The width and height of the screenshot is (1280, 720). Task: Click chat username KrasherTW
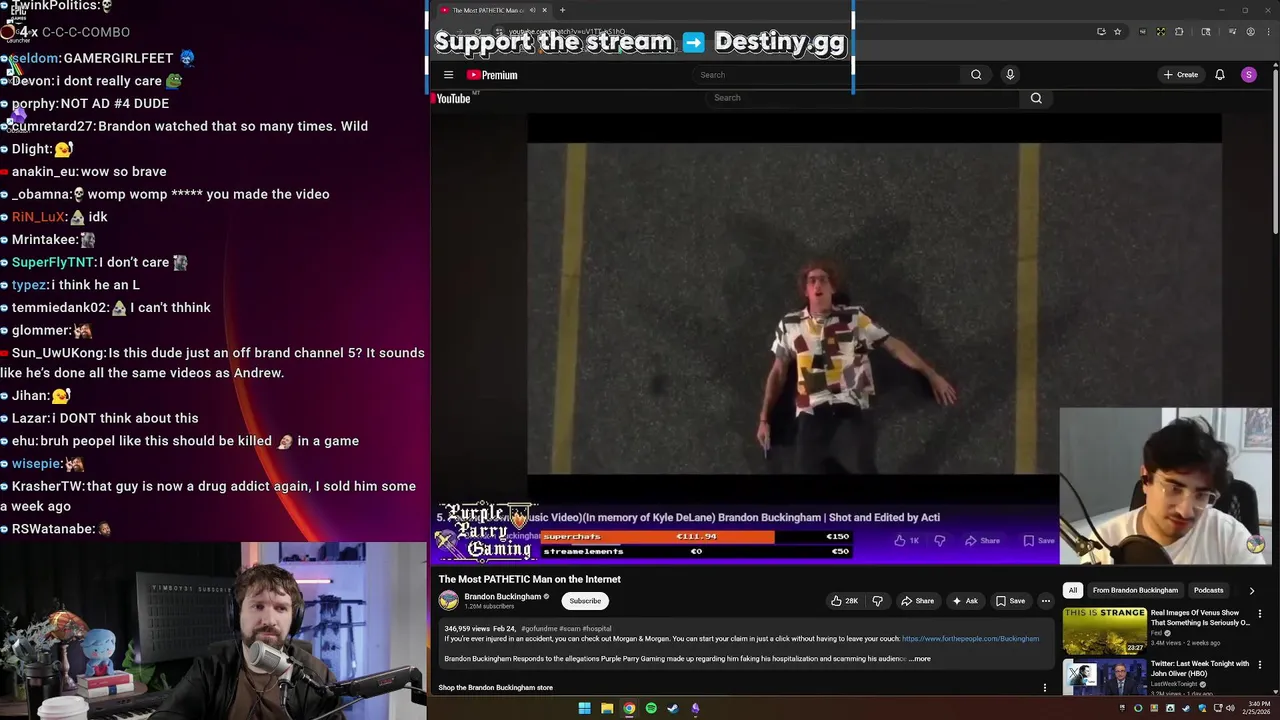pos(47,486)
